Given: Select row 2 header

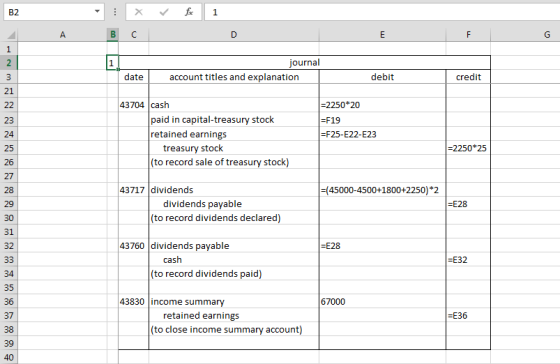Looking at the screenshot, I should 9,63.
